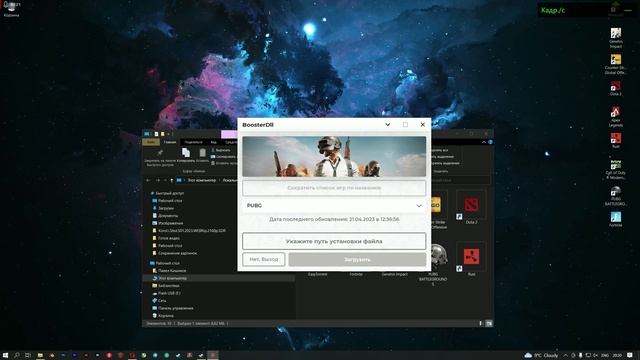Select the Apex Legends desktop shortcut
640x360 pixels.
(x=616, y=117)
